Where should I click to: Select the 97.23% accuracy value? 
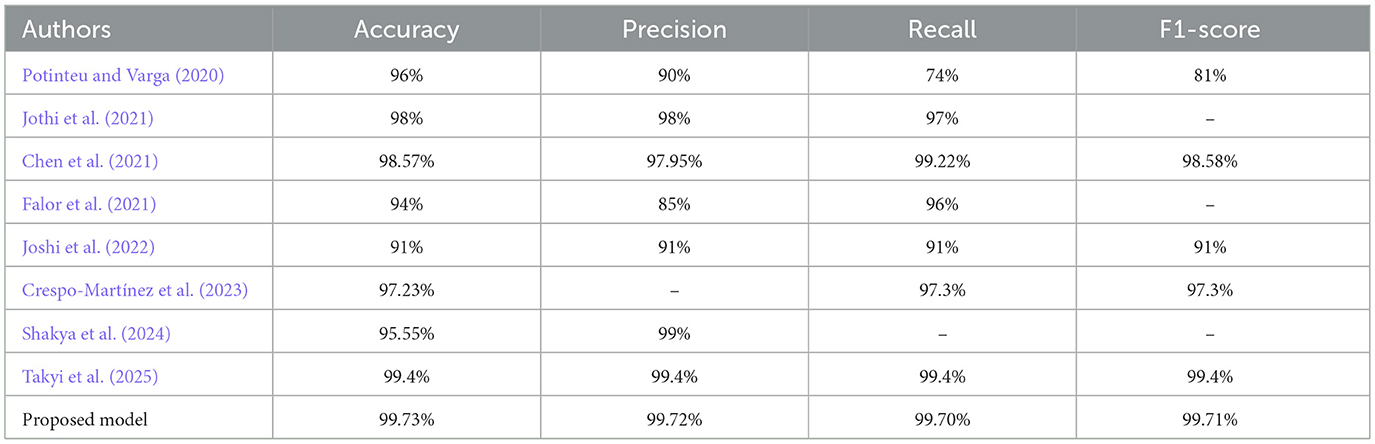pos(406,291)
